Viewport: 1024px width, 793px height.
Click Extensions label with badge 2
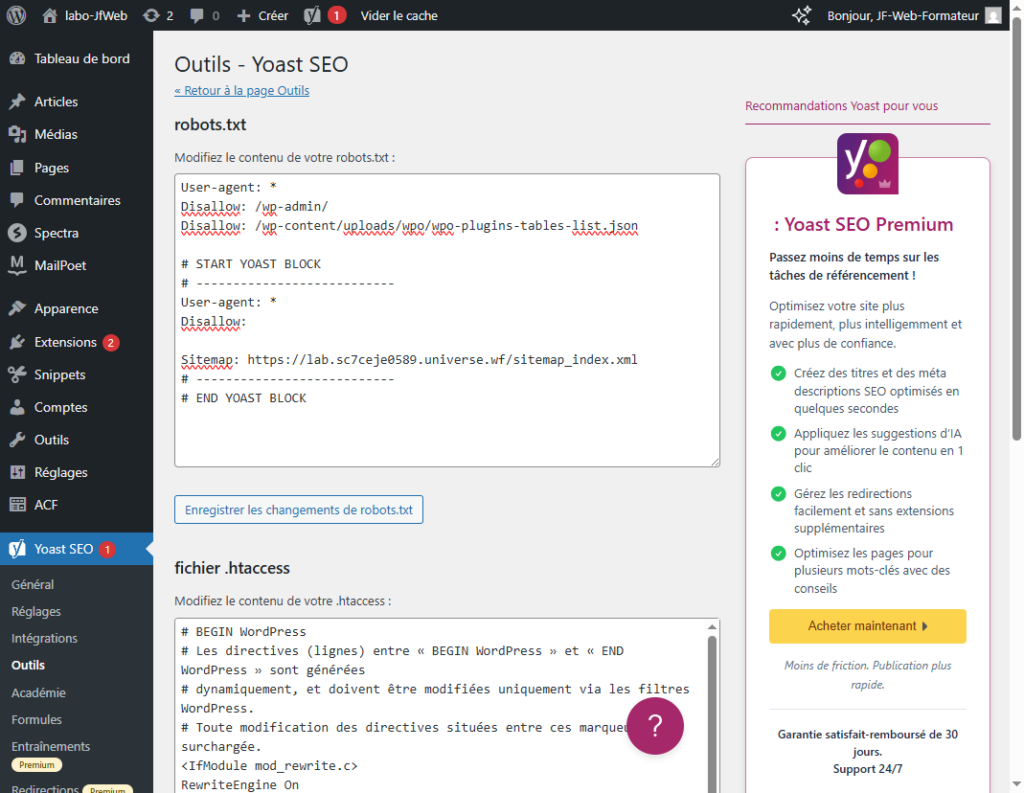[65, 342]
